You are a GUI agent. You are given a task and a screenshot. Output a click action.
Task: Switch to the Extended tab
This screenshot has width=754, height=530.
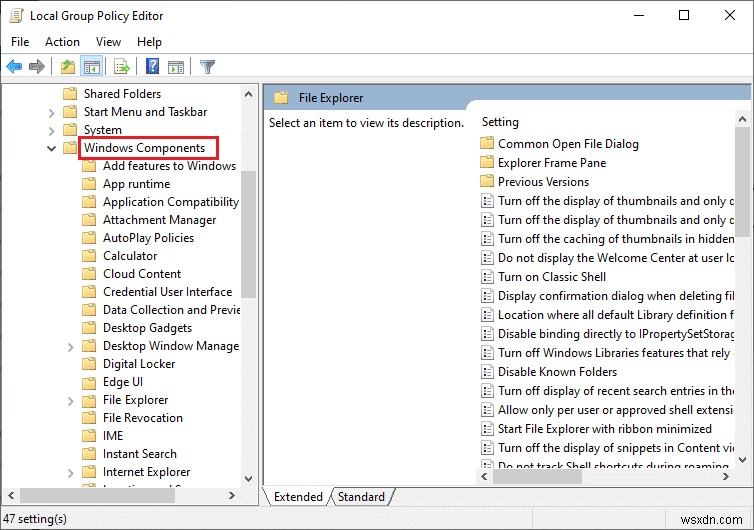tap(298, 496)
